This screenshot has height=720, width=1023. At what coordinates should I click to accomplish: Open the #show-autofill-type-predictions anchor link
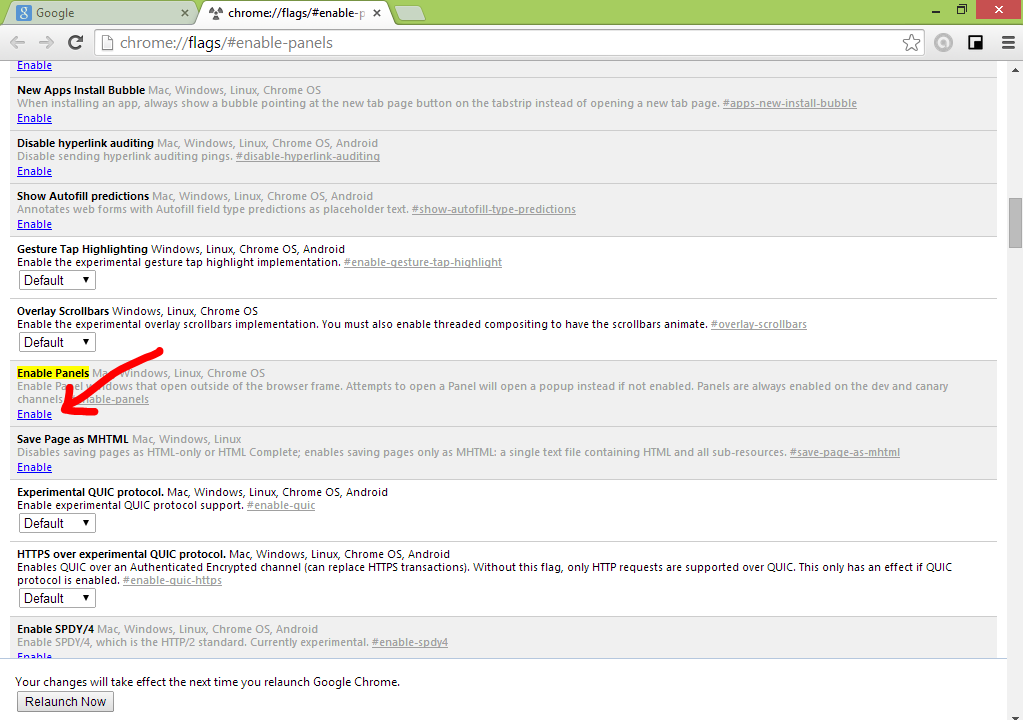coord(494,209)
